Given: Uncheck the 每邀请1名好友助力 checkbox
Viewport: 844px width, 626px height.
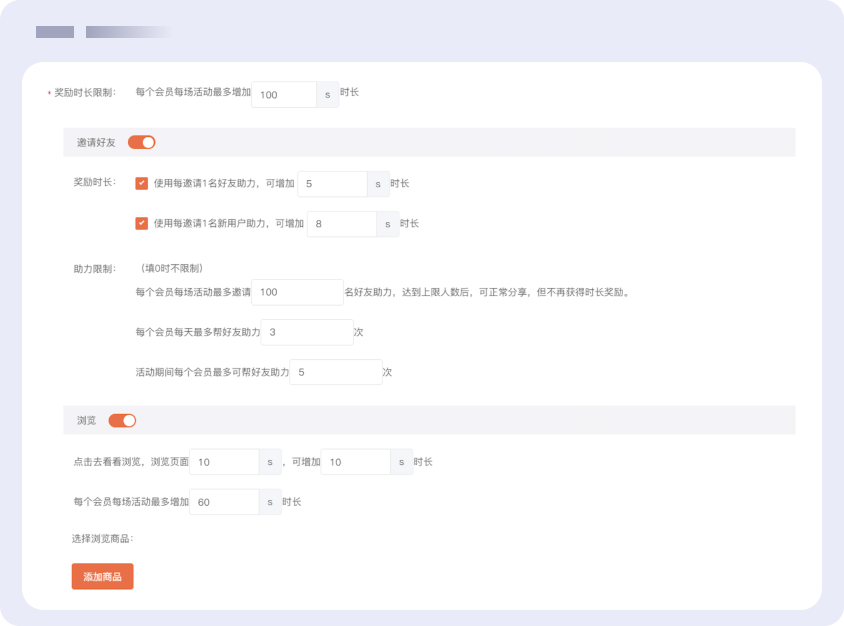Looking at the screenshot, I should (x=142, y=184).
